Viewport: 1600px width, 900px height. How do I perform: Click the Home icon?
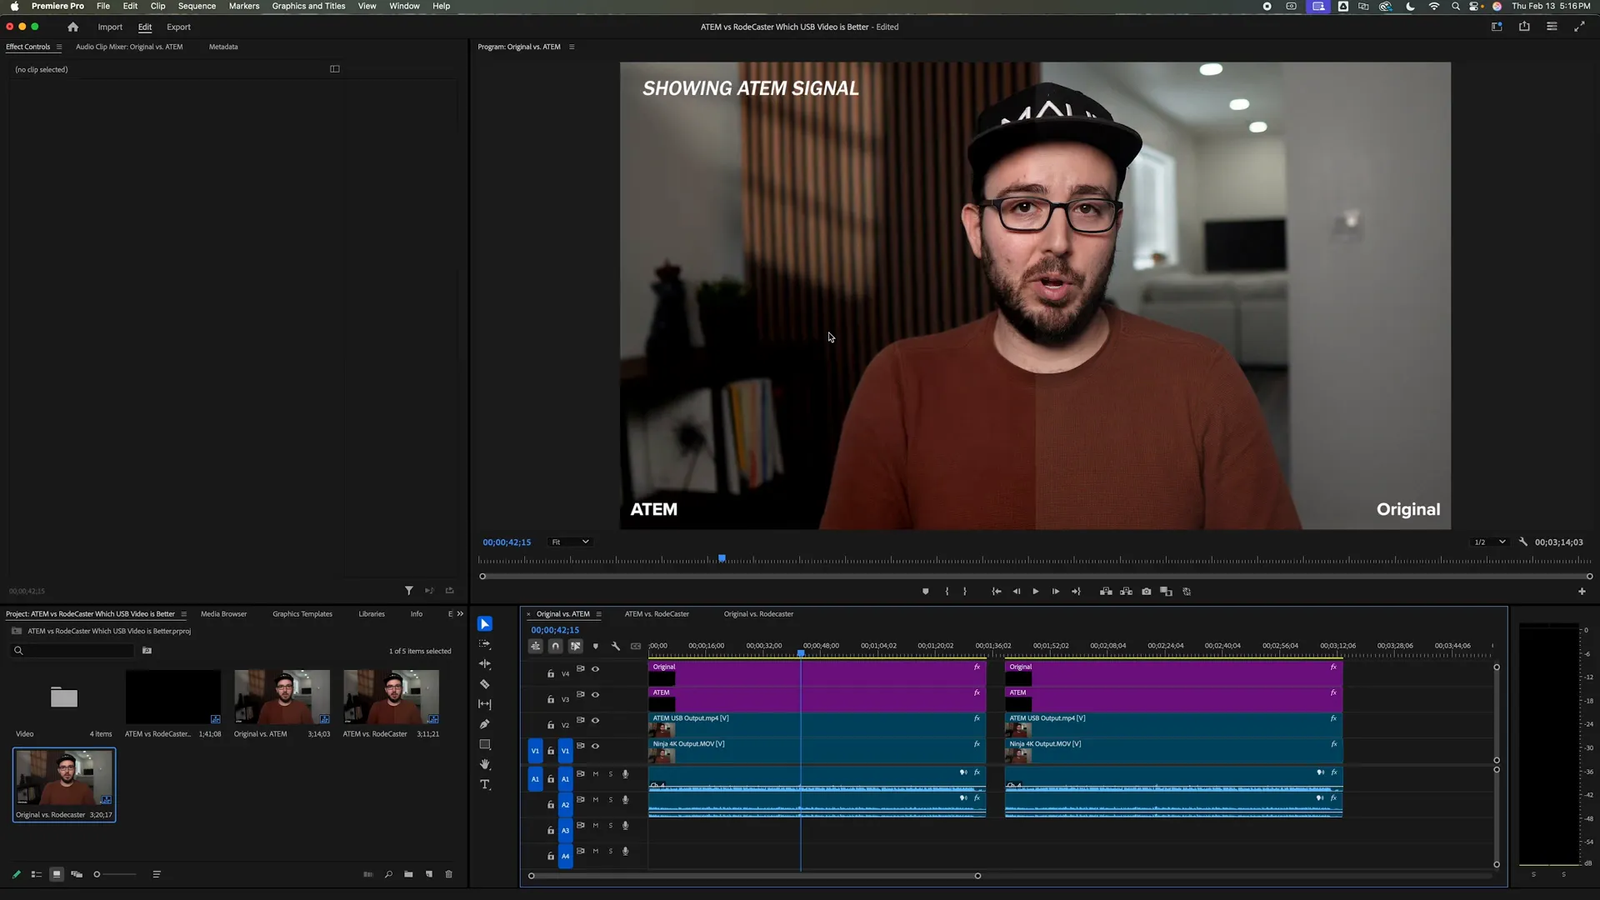[73, 27]
